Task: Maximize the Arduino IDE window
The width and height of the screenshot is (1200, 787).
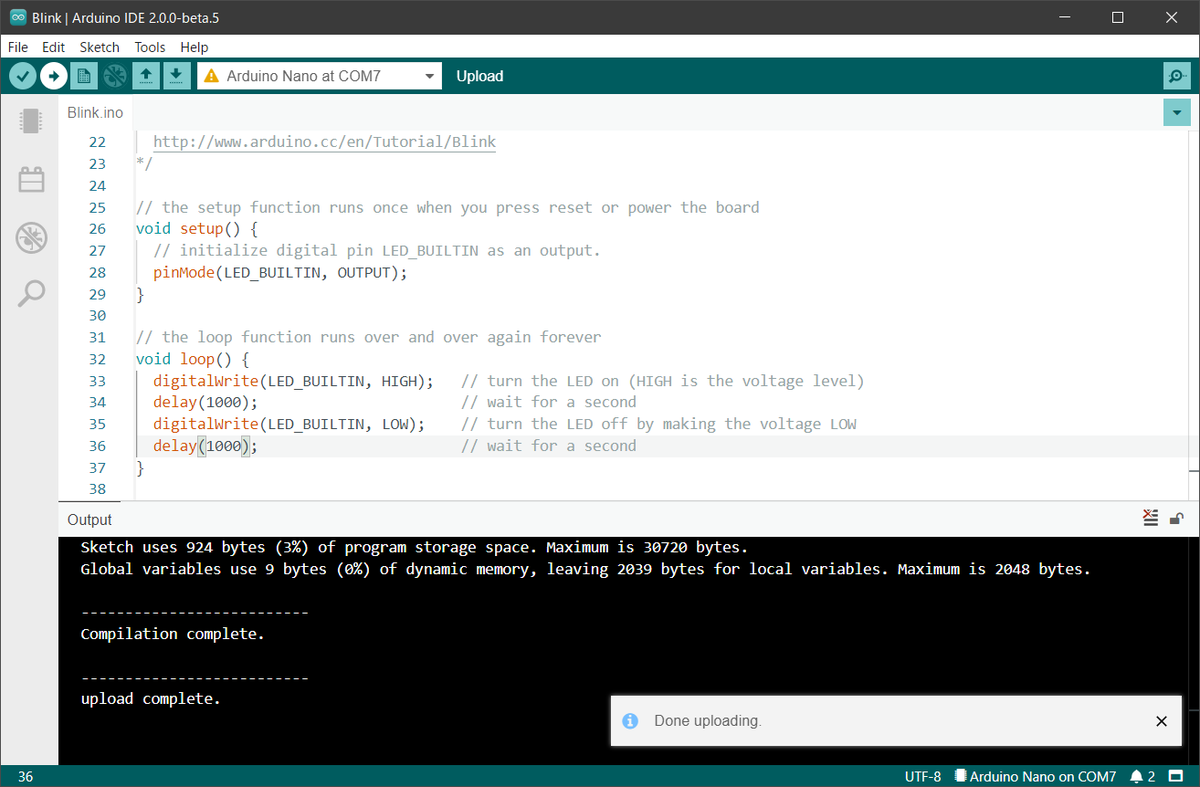Action: coord(1117,17)
